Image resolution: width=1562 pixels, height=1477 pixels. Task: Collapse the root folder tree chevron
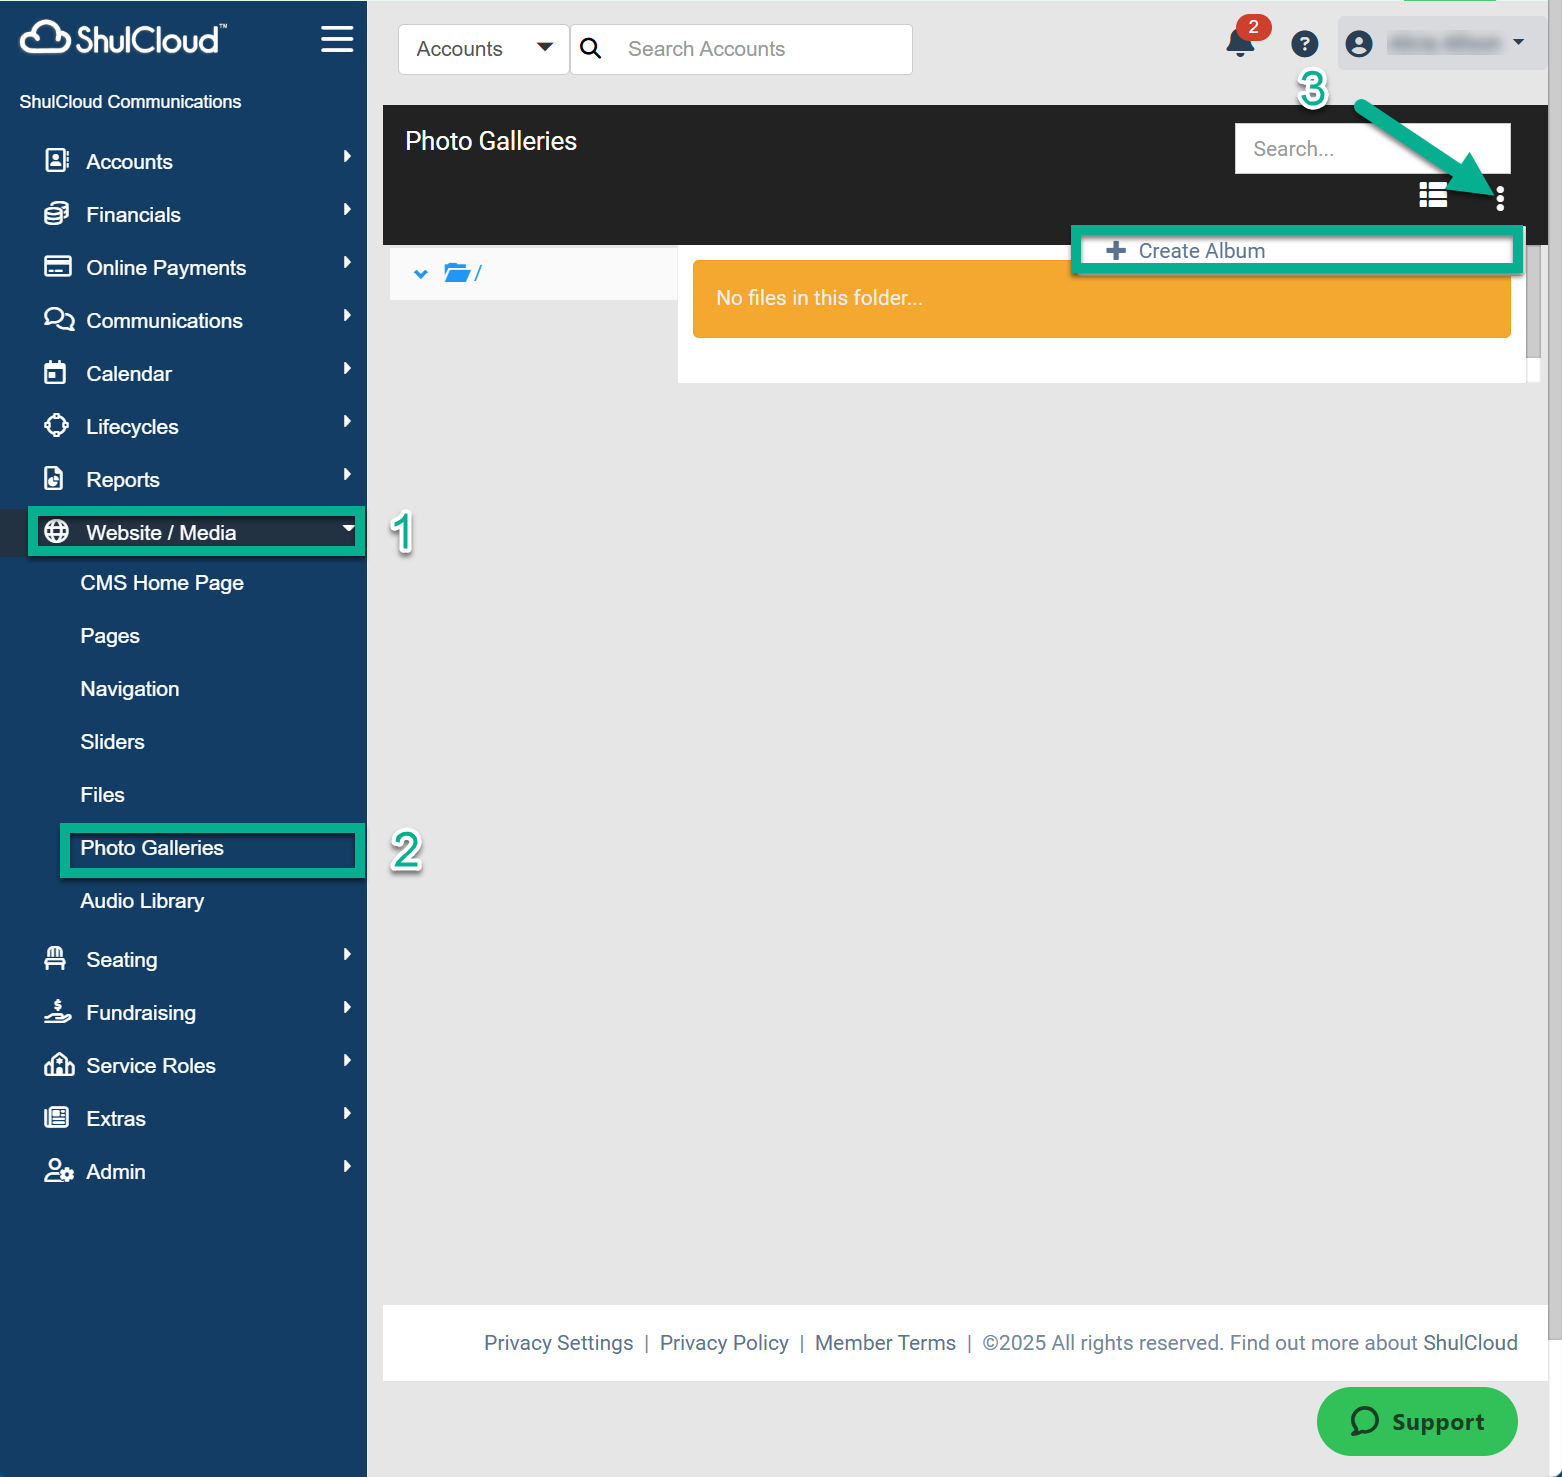click(x=421, y=274)
